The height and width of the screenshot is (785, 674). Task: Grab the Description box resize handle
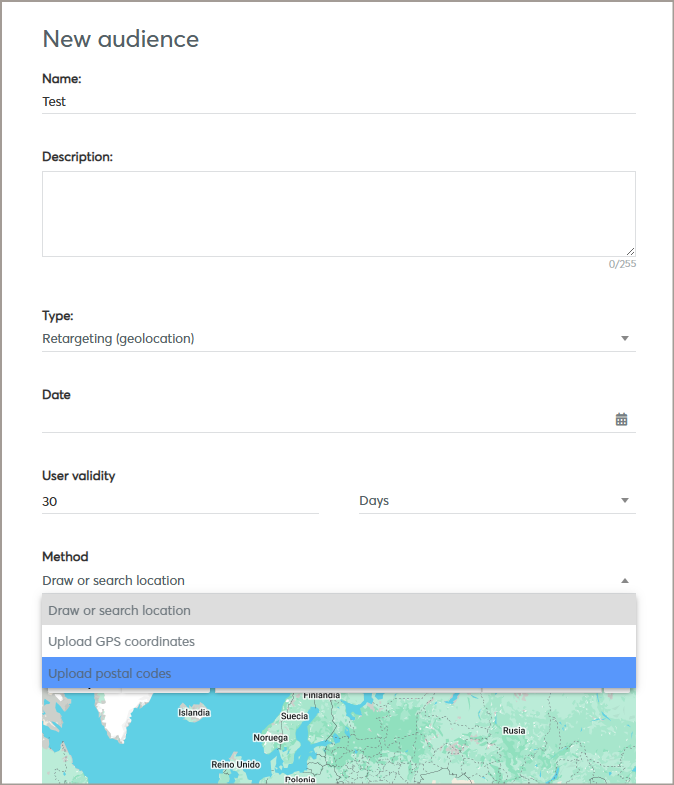630,251
